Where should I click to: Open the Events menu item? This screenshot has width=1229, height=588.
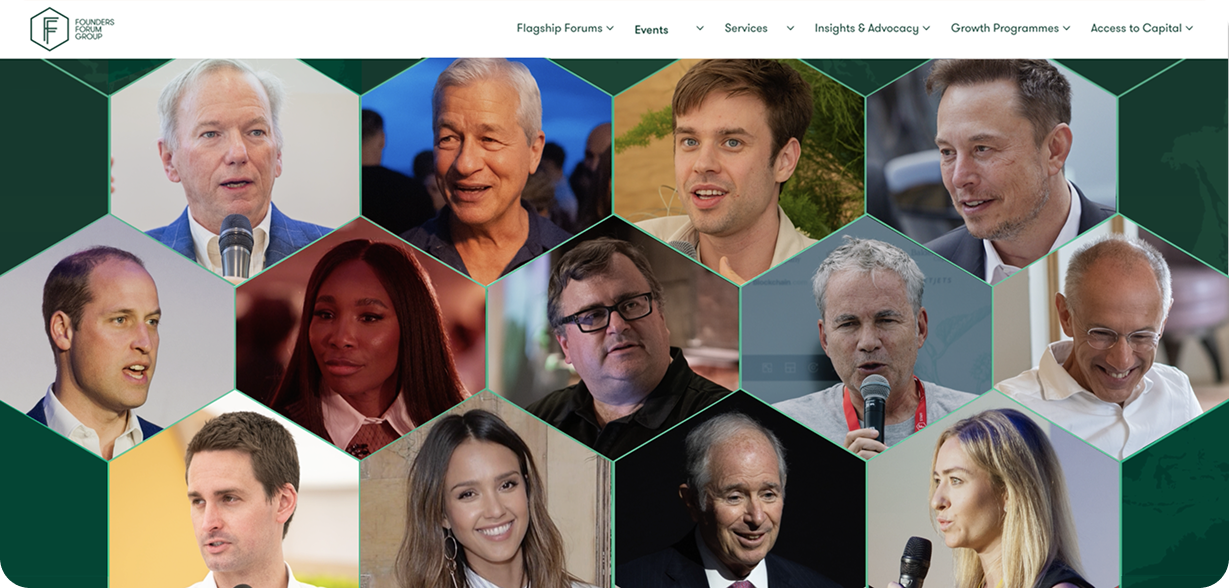651,29
